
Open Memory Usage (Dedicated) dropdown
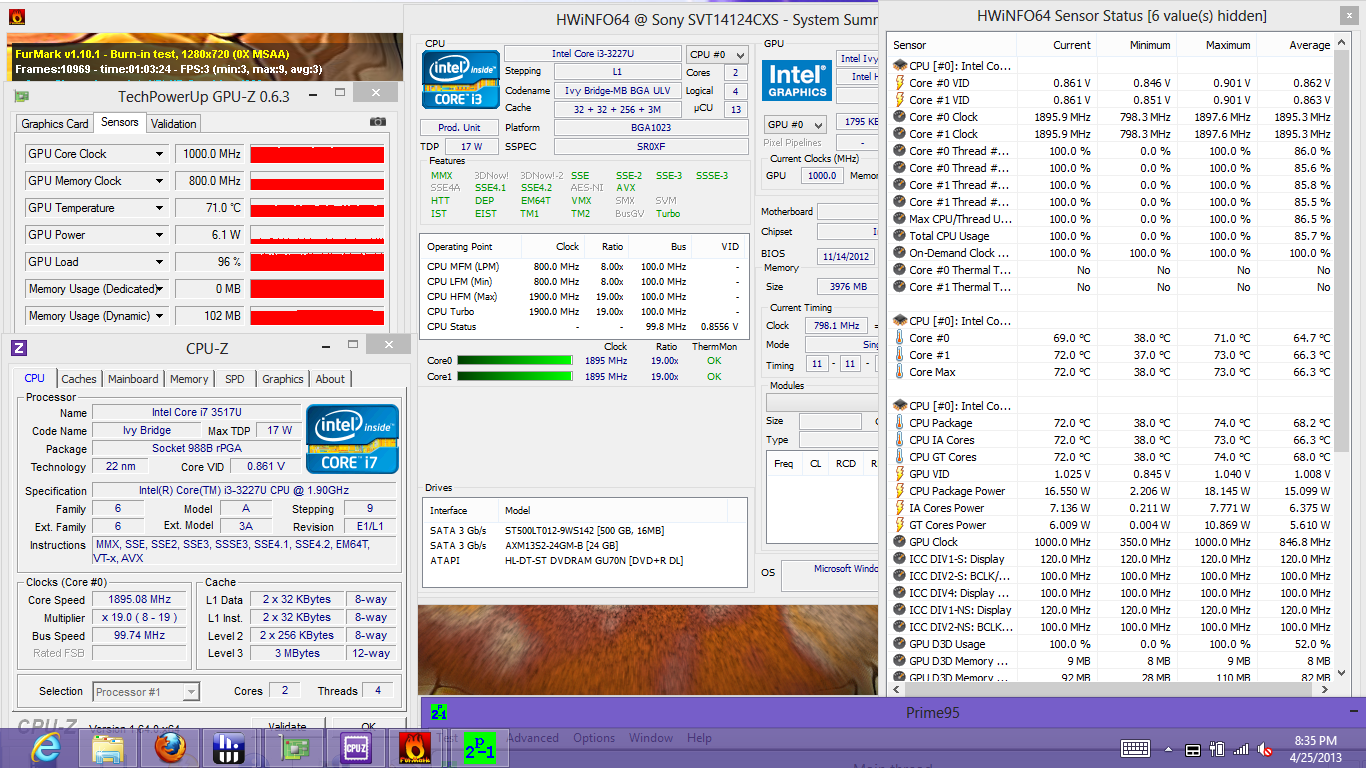coord(159,289)
